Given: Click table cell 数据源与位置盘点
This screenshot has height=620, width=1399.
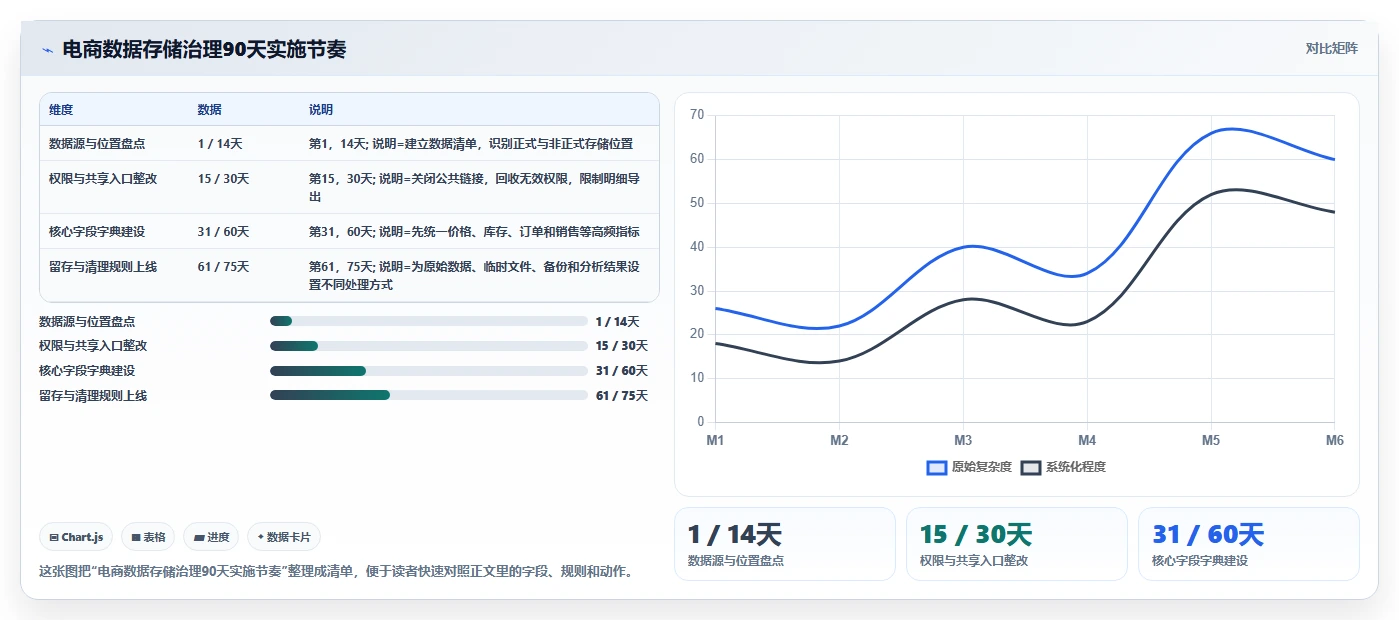Looking at the screenshot, I should point(97,143).
